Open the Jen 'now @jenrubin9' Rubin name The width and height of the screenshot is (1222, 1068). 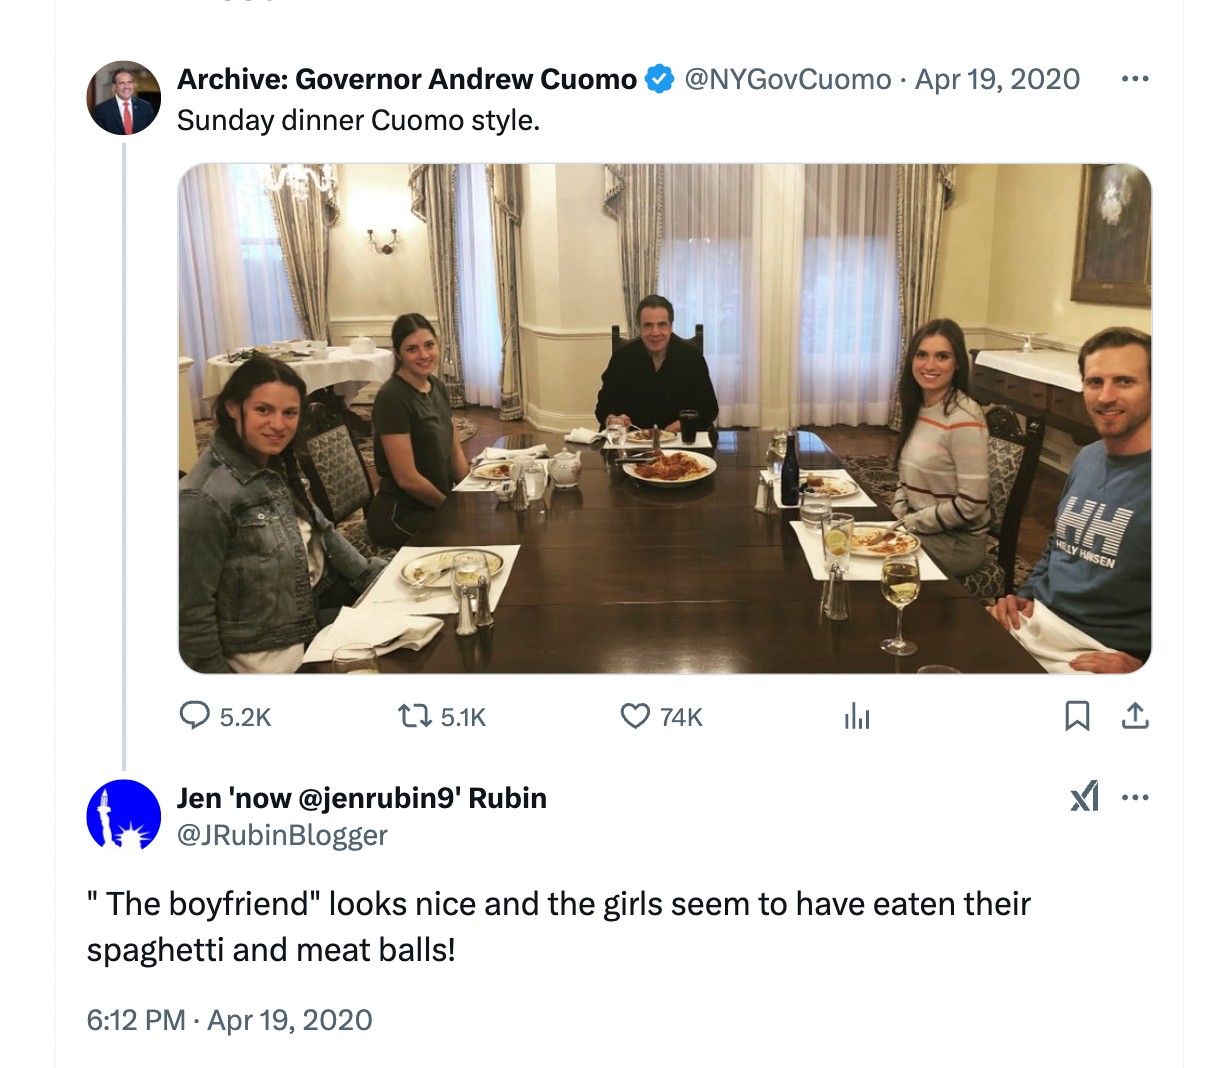[361, 798]
